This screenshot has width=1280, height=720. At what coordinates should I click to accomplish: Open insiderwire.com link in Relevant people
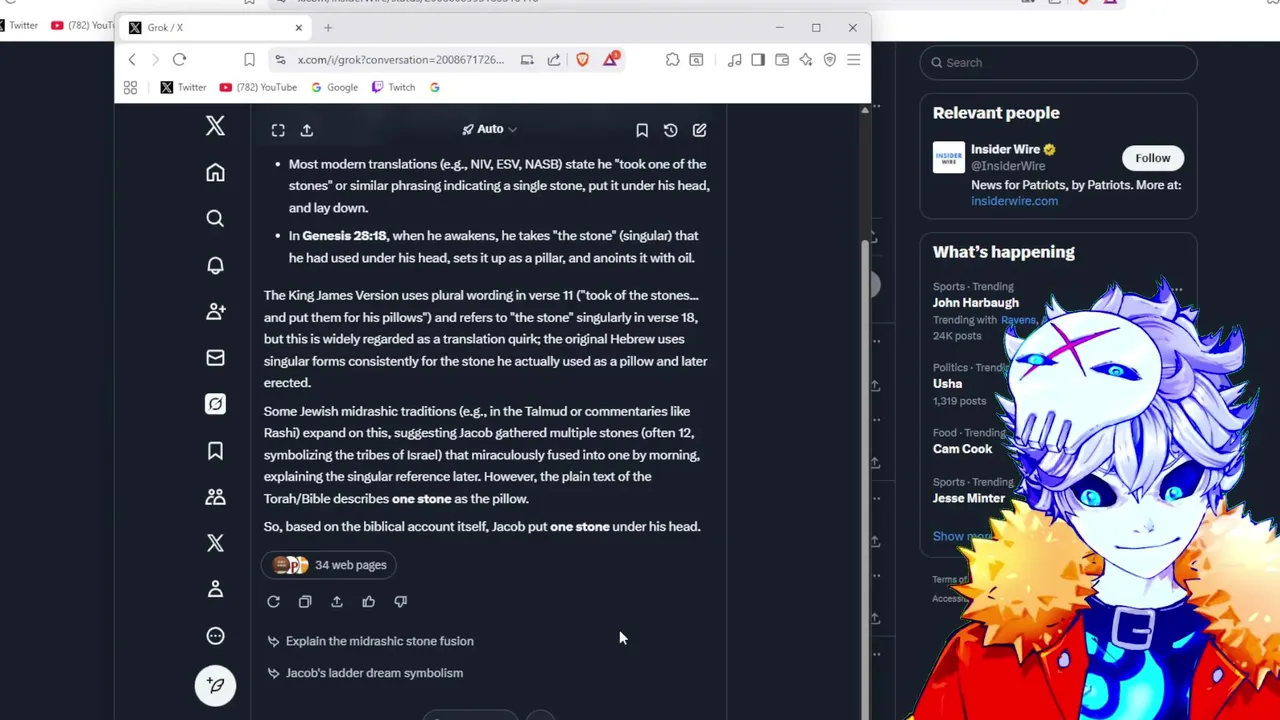[x=1014, y=201]
